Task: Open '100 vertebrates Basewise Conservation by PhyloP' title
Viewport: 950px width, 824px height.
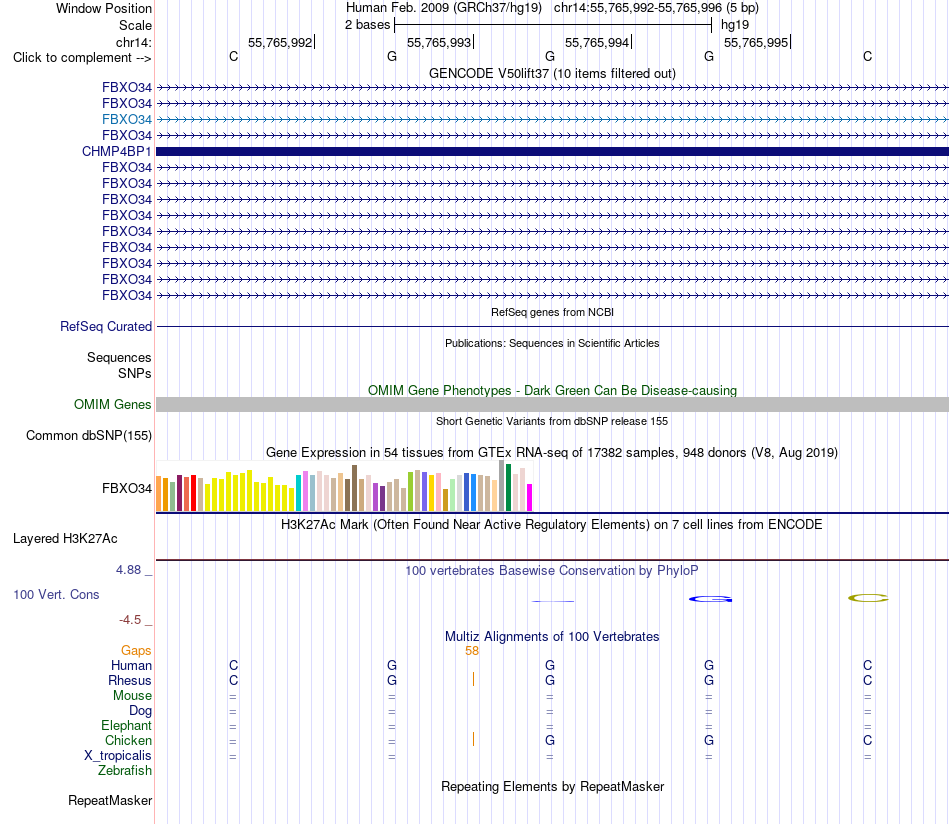Action: click(552, 571)
